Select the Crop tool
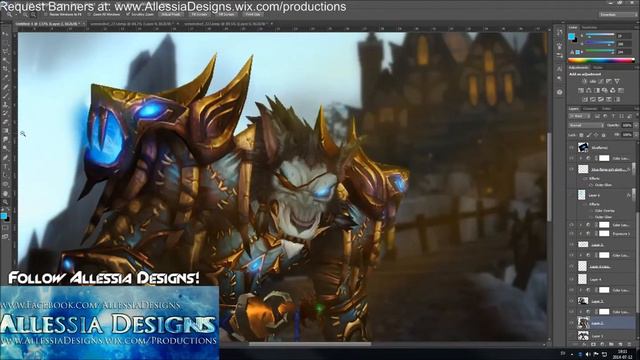640x360 pixels. pos(5,69)
